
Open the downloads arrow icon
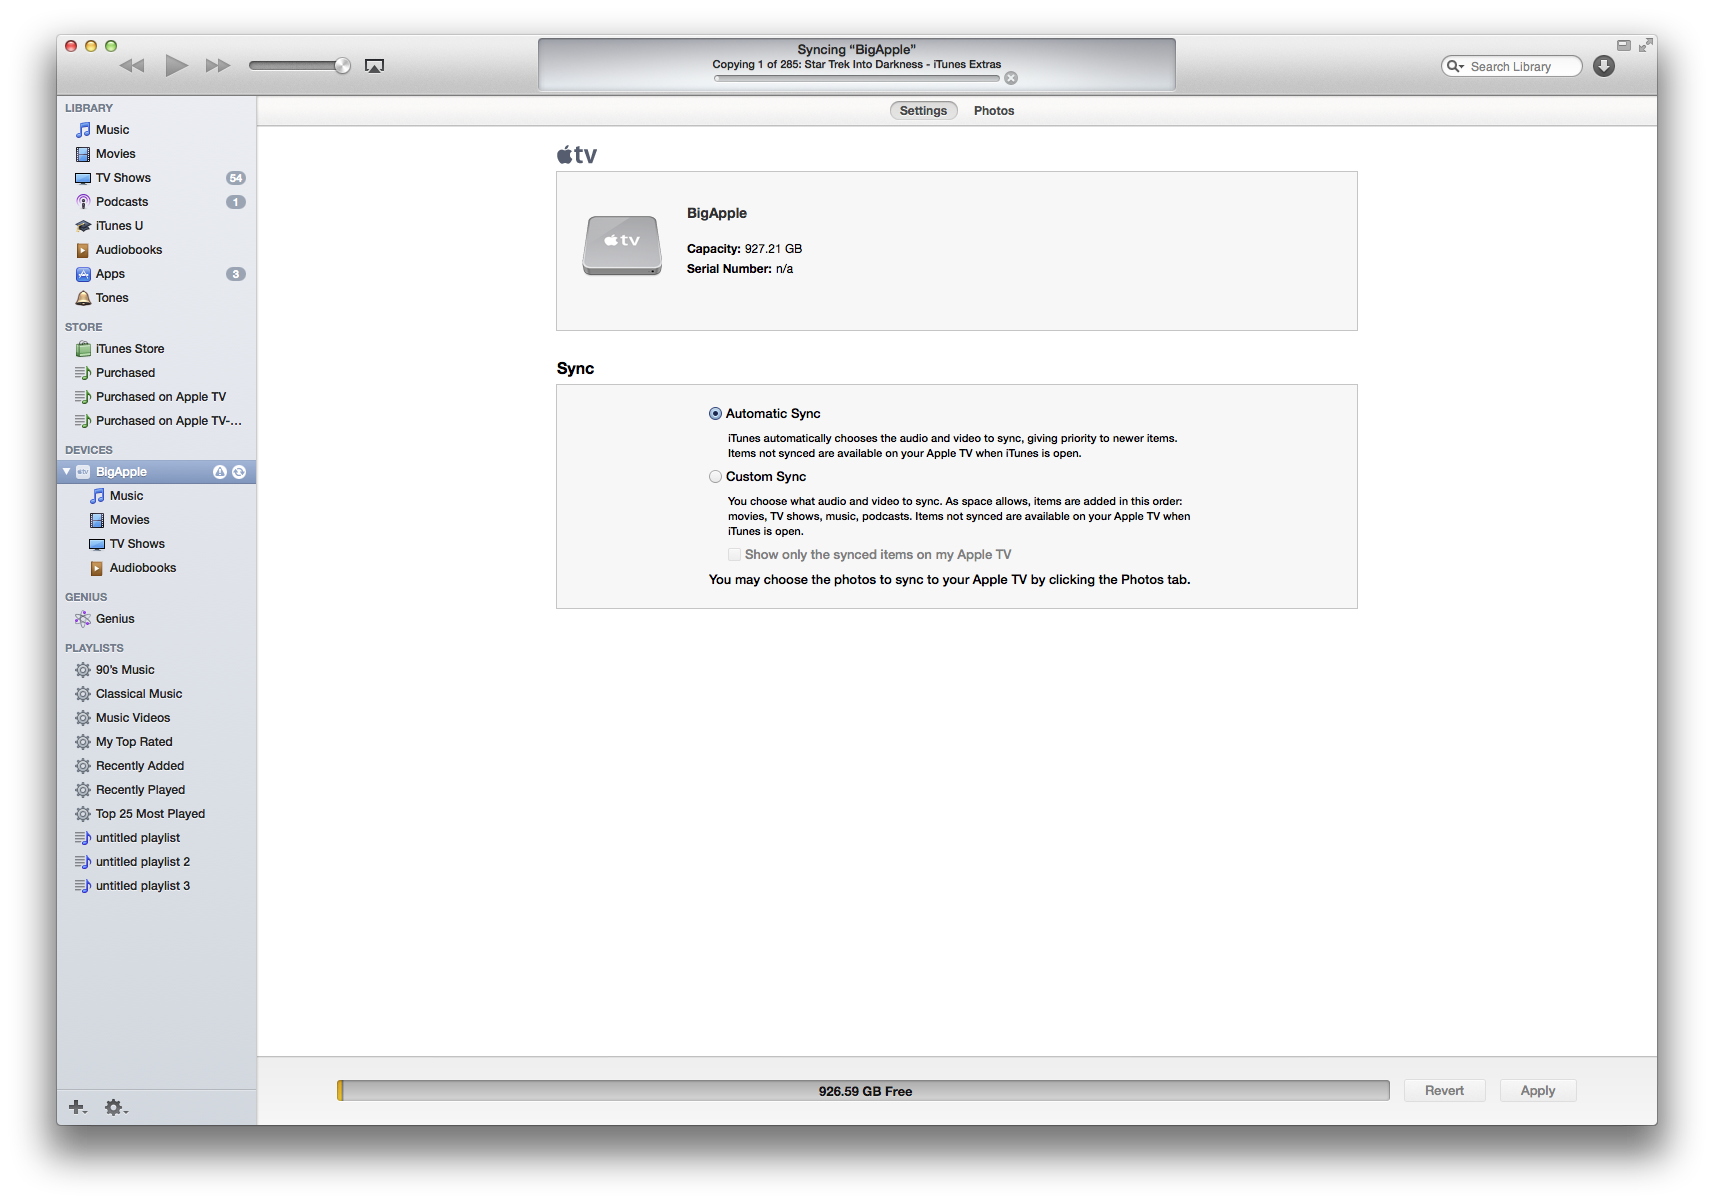(1604, 66)
